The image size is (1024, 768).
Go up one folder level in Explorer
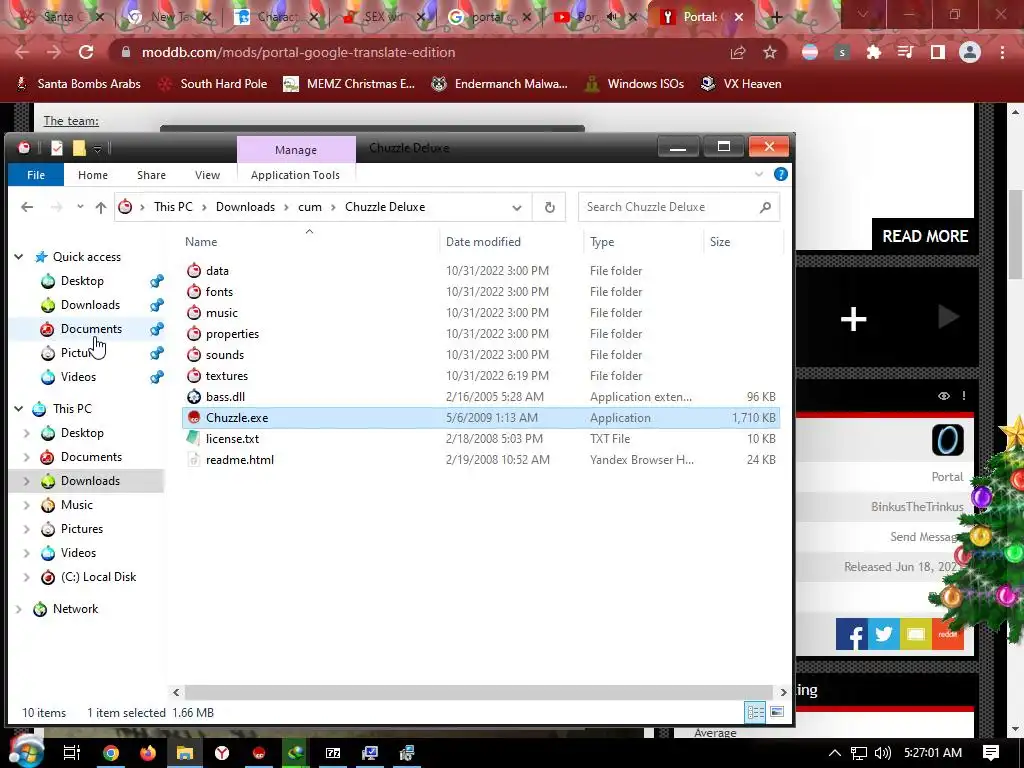[x=101, y=207]
